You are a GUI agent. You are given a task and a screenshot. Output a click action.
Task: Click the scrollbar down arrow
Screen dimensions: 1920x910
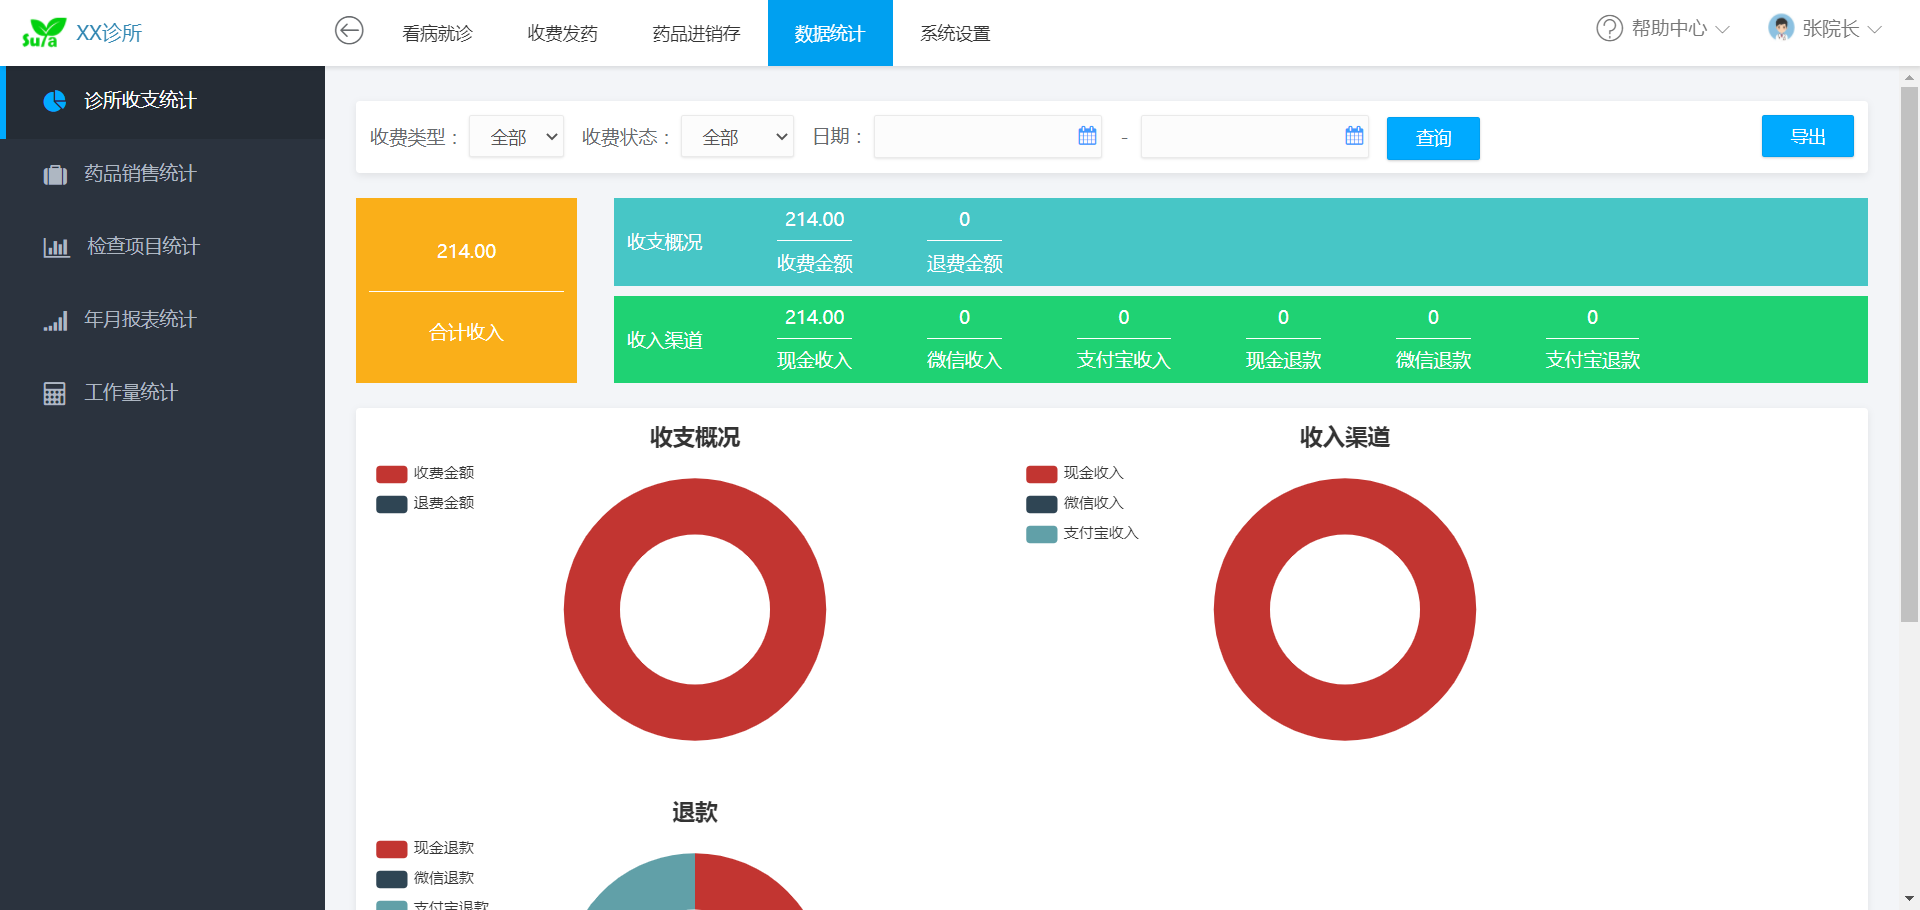(x=1909, y=899)
